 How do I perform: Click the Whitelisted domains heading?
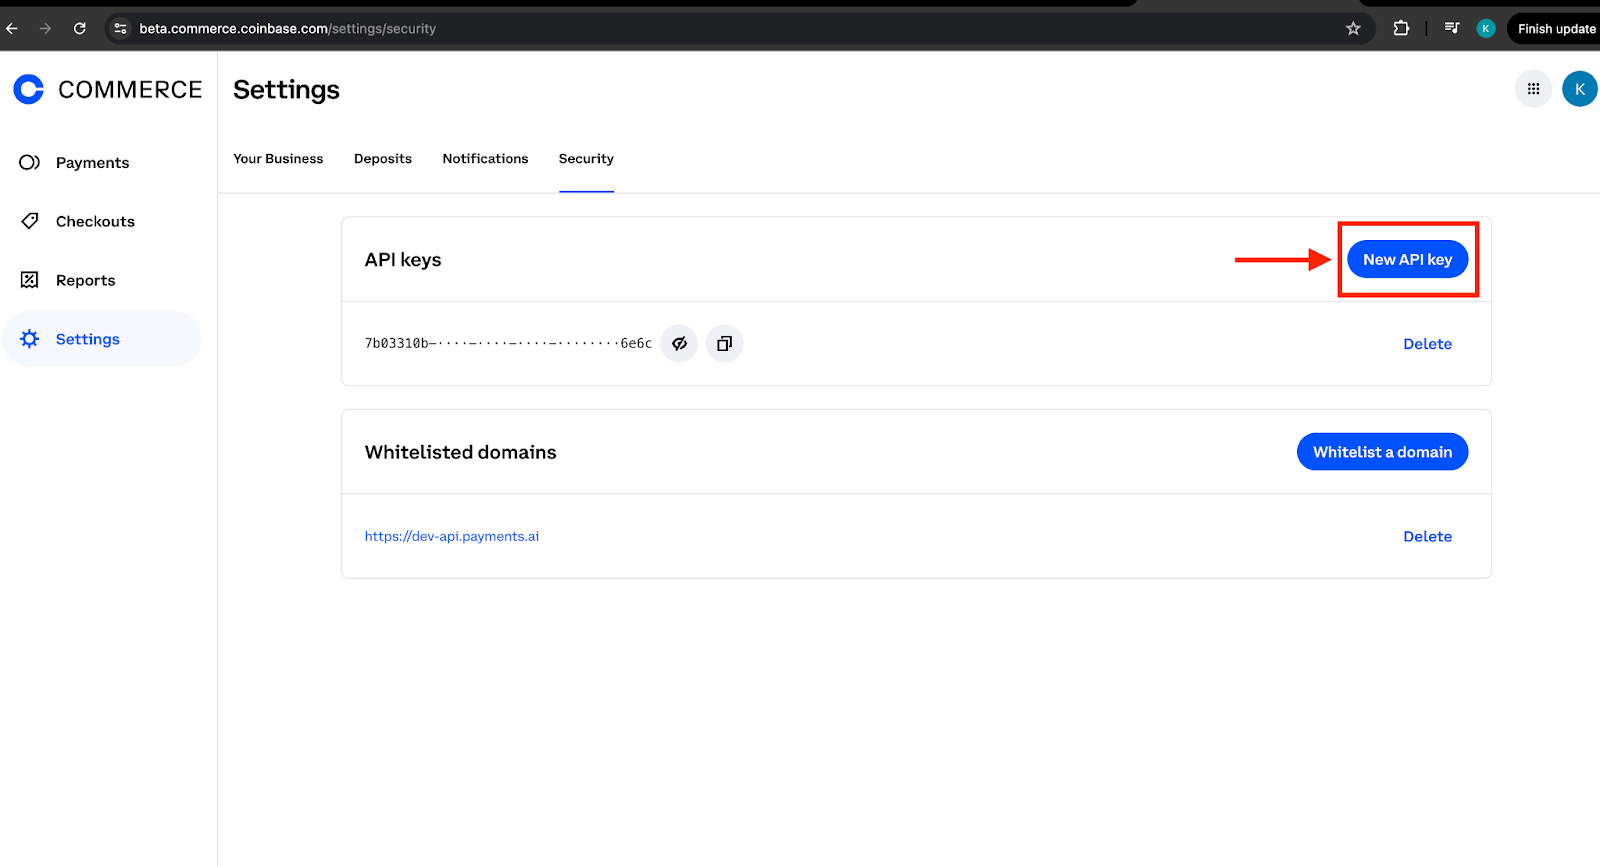click(x=460, y=452)
